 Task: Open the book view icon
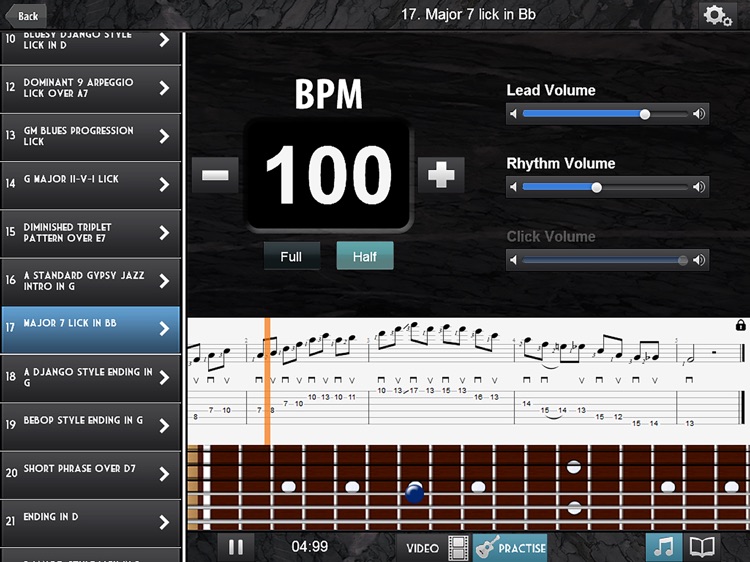[702, 547]
